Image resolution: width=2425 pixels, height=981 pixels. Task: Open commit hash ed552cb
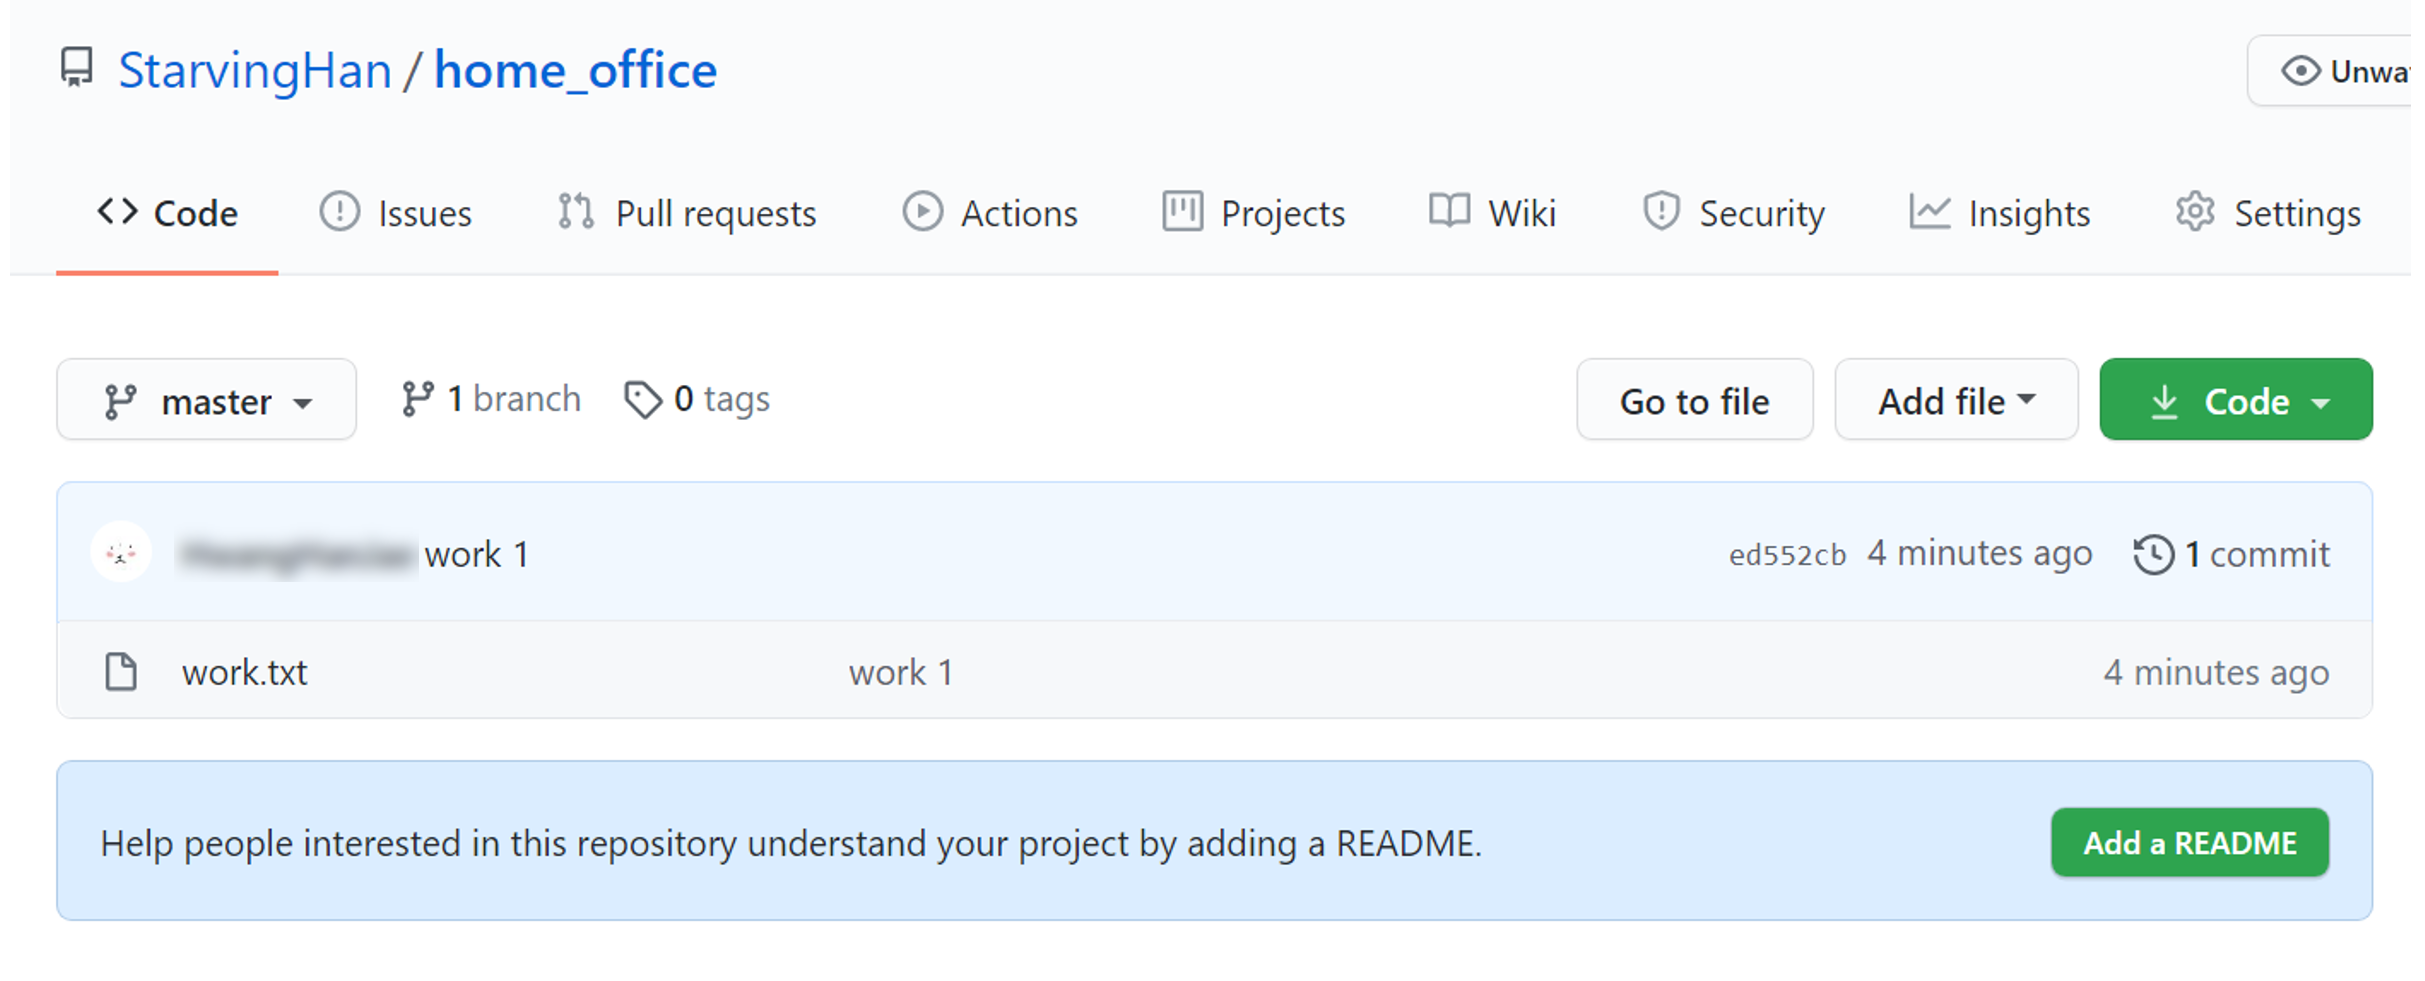tap(1788, 555)
